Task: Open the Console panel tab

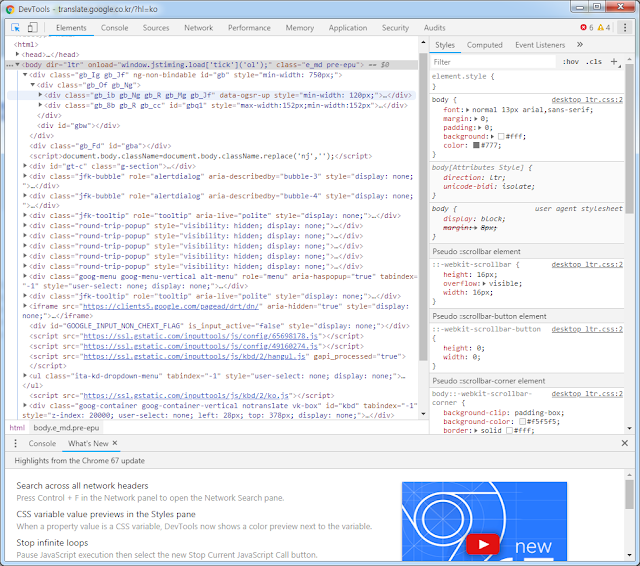Action: (x=114, y=28)
